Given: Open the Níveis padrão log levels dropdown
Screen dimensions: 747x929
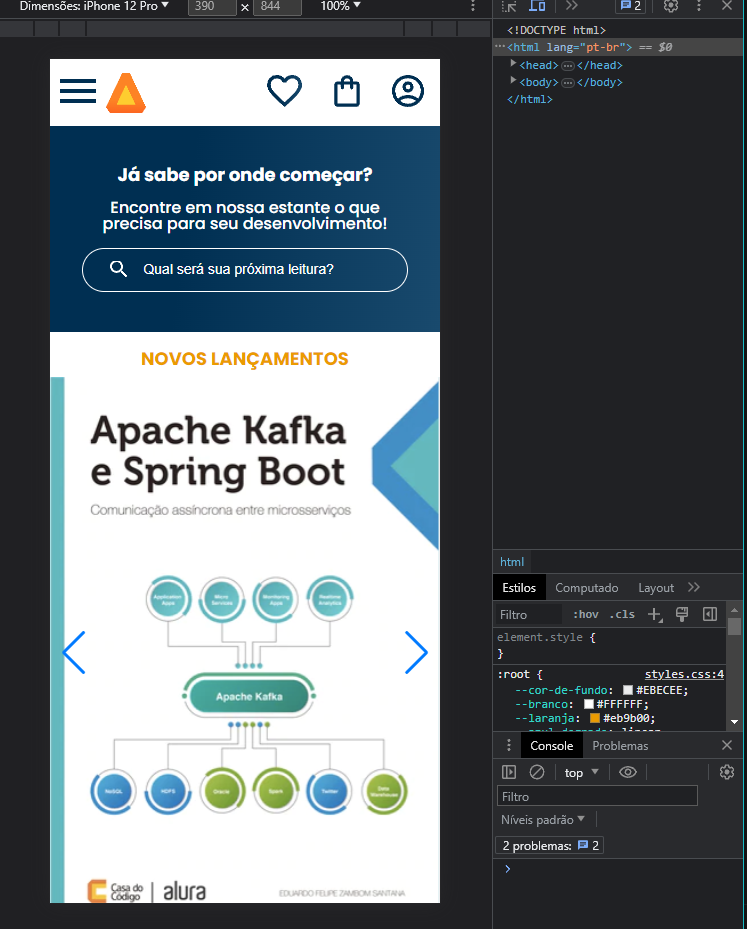Looking at the screenshot, I should coord(543,819).
